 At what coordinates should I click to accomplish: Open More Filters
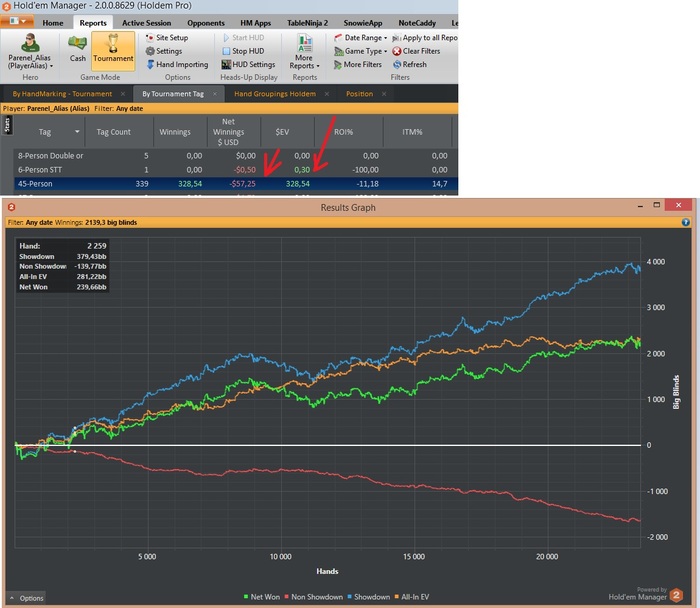[x=358, y=65]
